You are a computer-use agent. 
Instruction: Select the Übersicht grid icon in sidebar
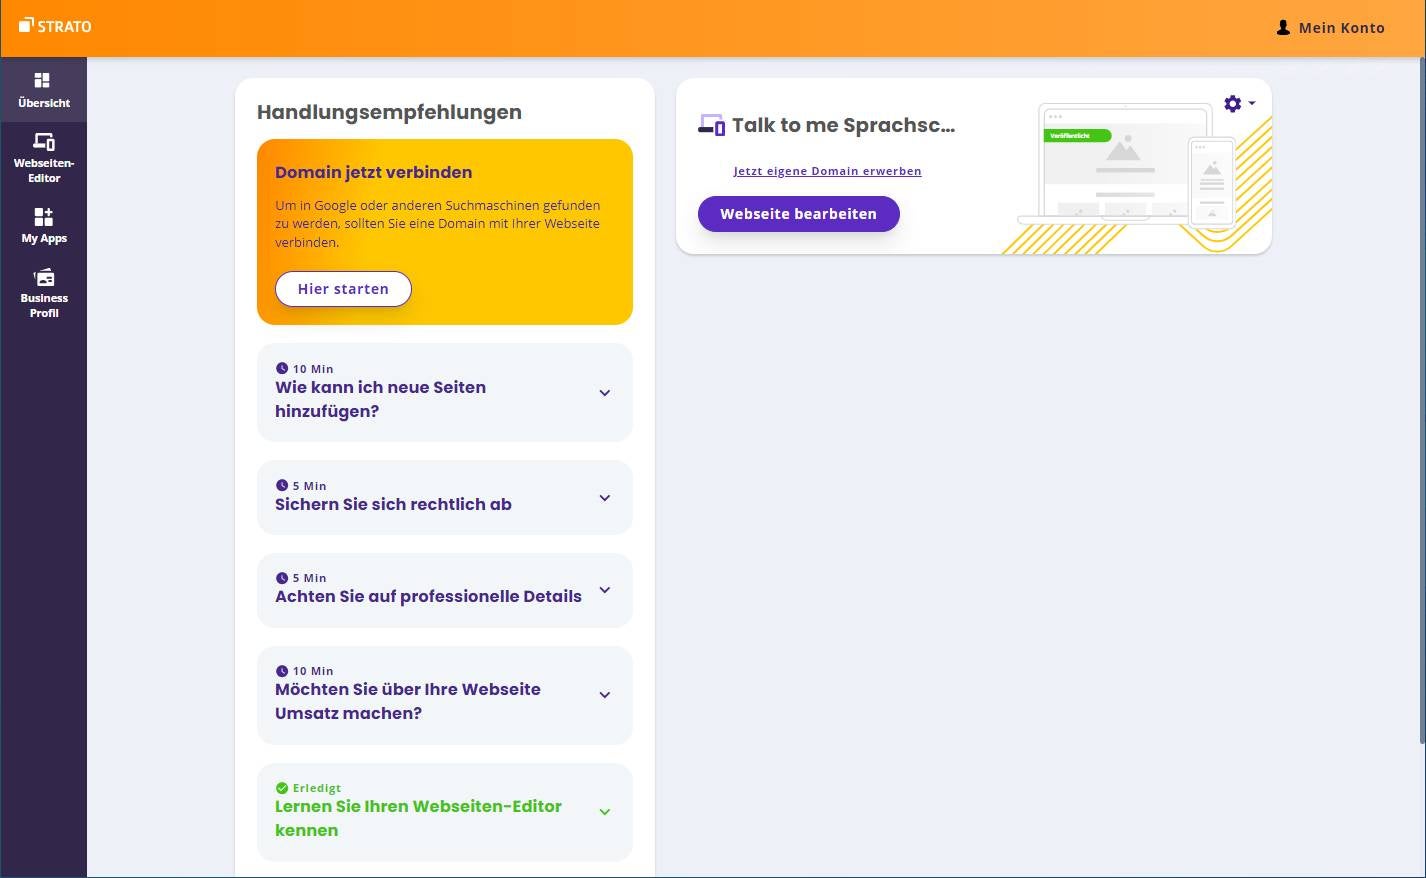43,80
